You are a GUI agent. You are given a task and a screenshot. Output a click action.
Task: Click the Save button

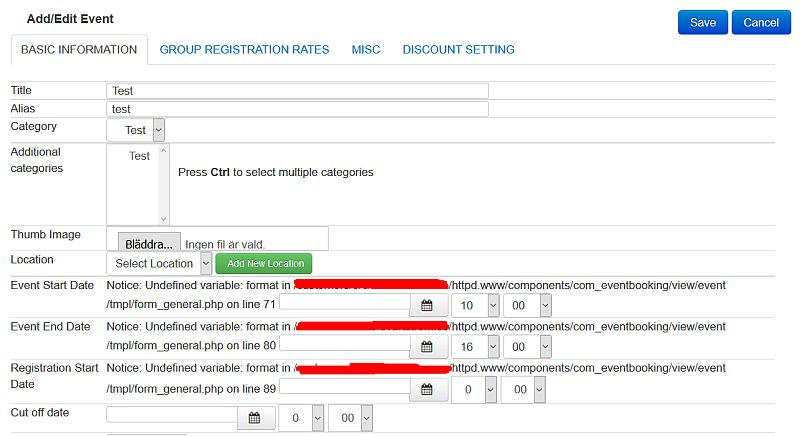pos(702,22)
